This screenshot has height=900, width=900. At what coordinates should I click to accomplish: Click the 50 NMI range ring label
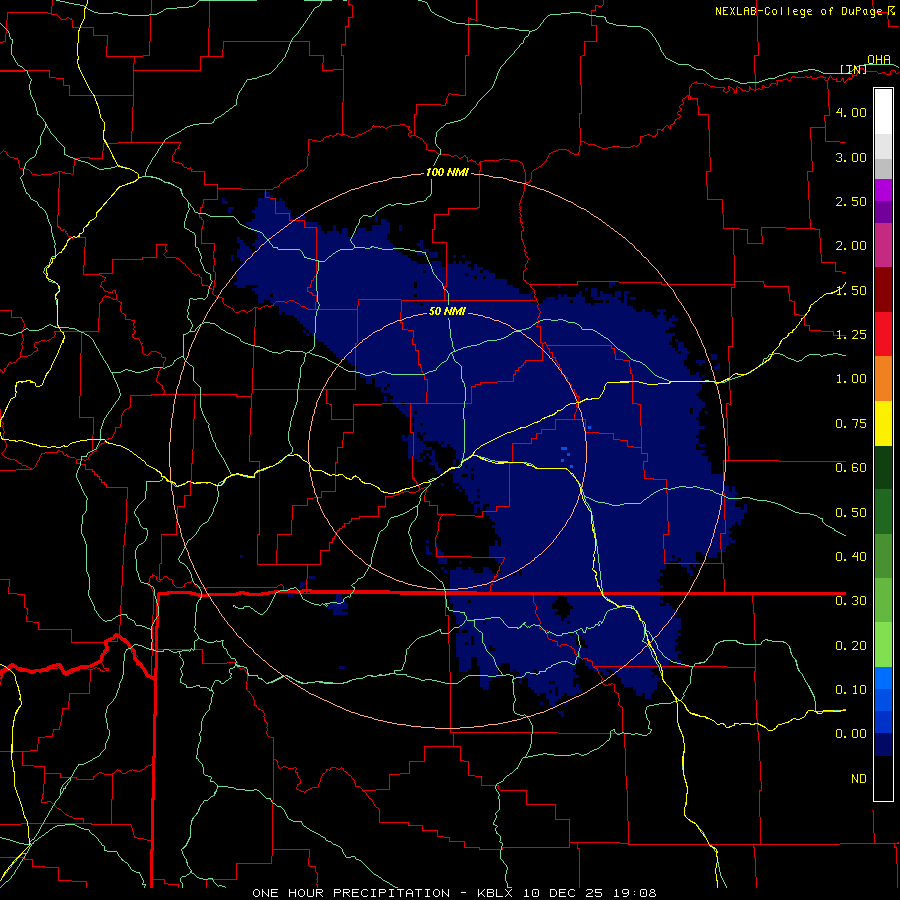(x=447, y=312)
